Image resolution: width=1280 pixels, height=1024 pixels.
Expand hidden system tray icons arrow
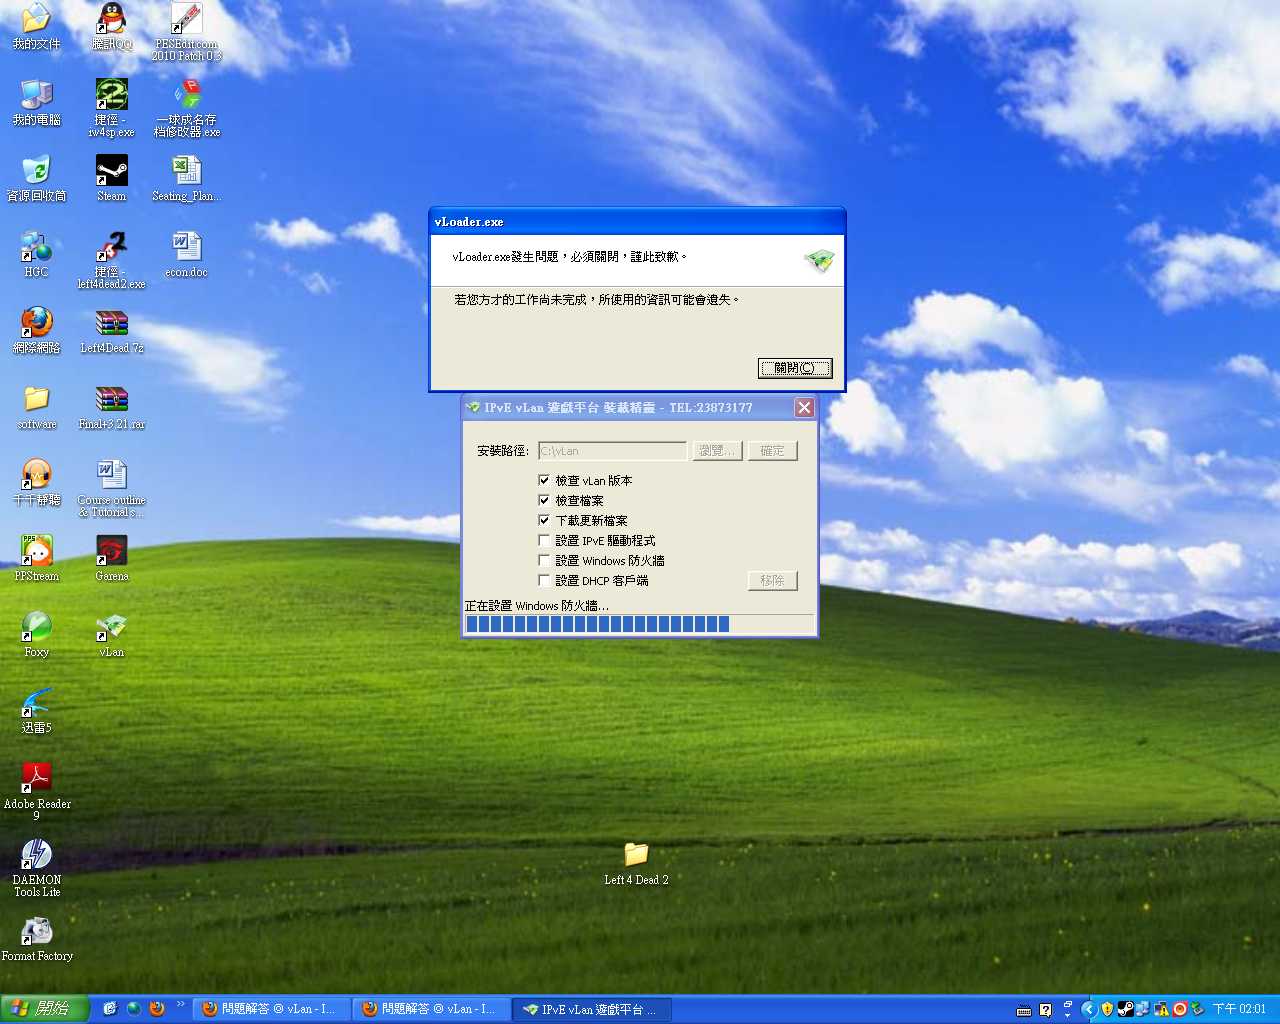pos(1089,1009)
